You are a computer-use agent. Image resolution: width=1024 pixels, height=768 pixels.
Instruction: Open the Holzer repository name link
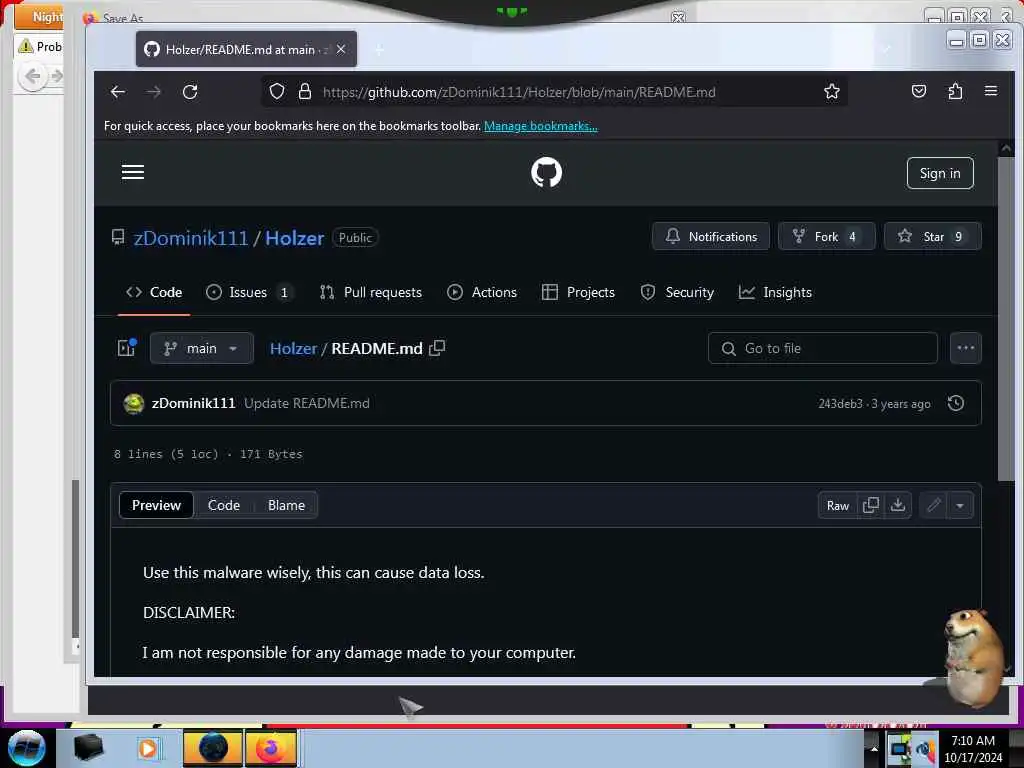(x=295, y=238)
